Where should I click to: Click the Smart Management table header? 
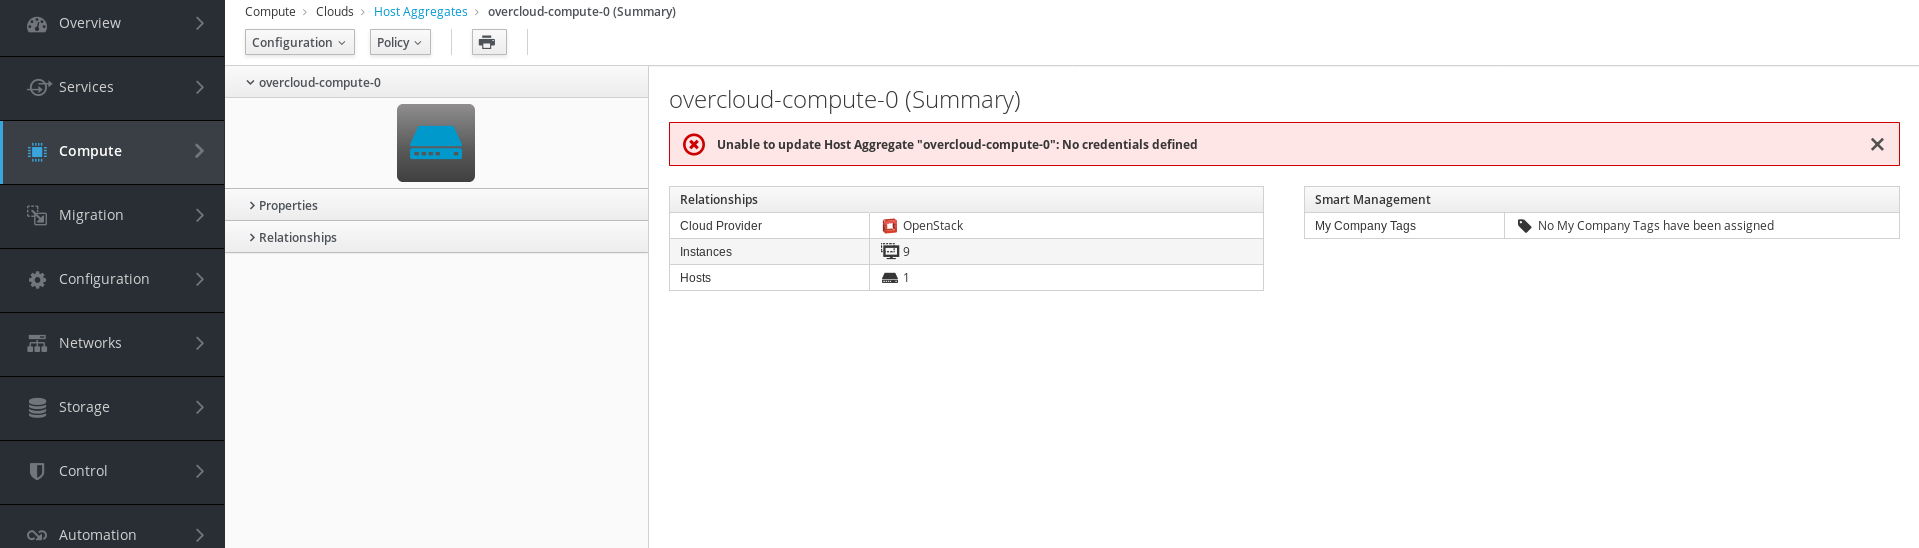point(1602,200)
